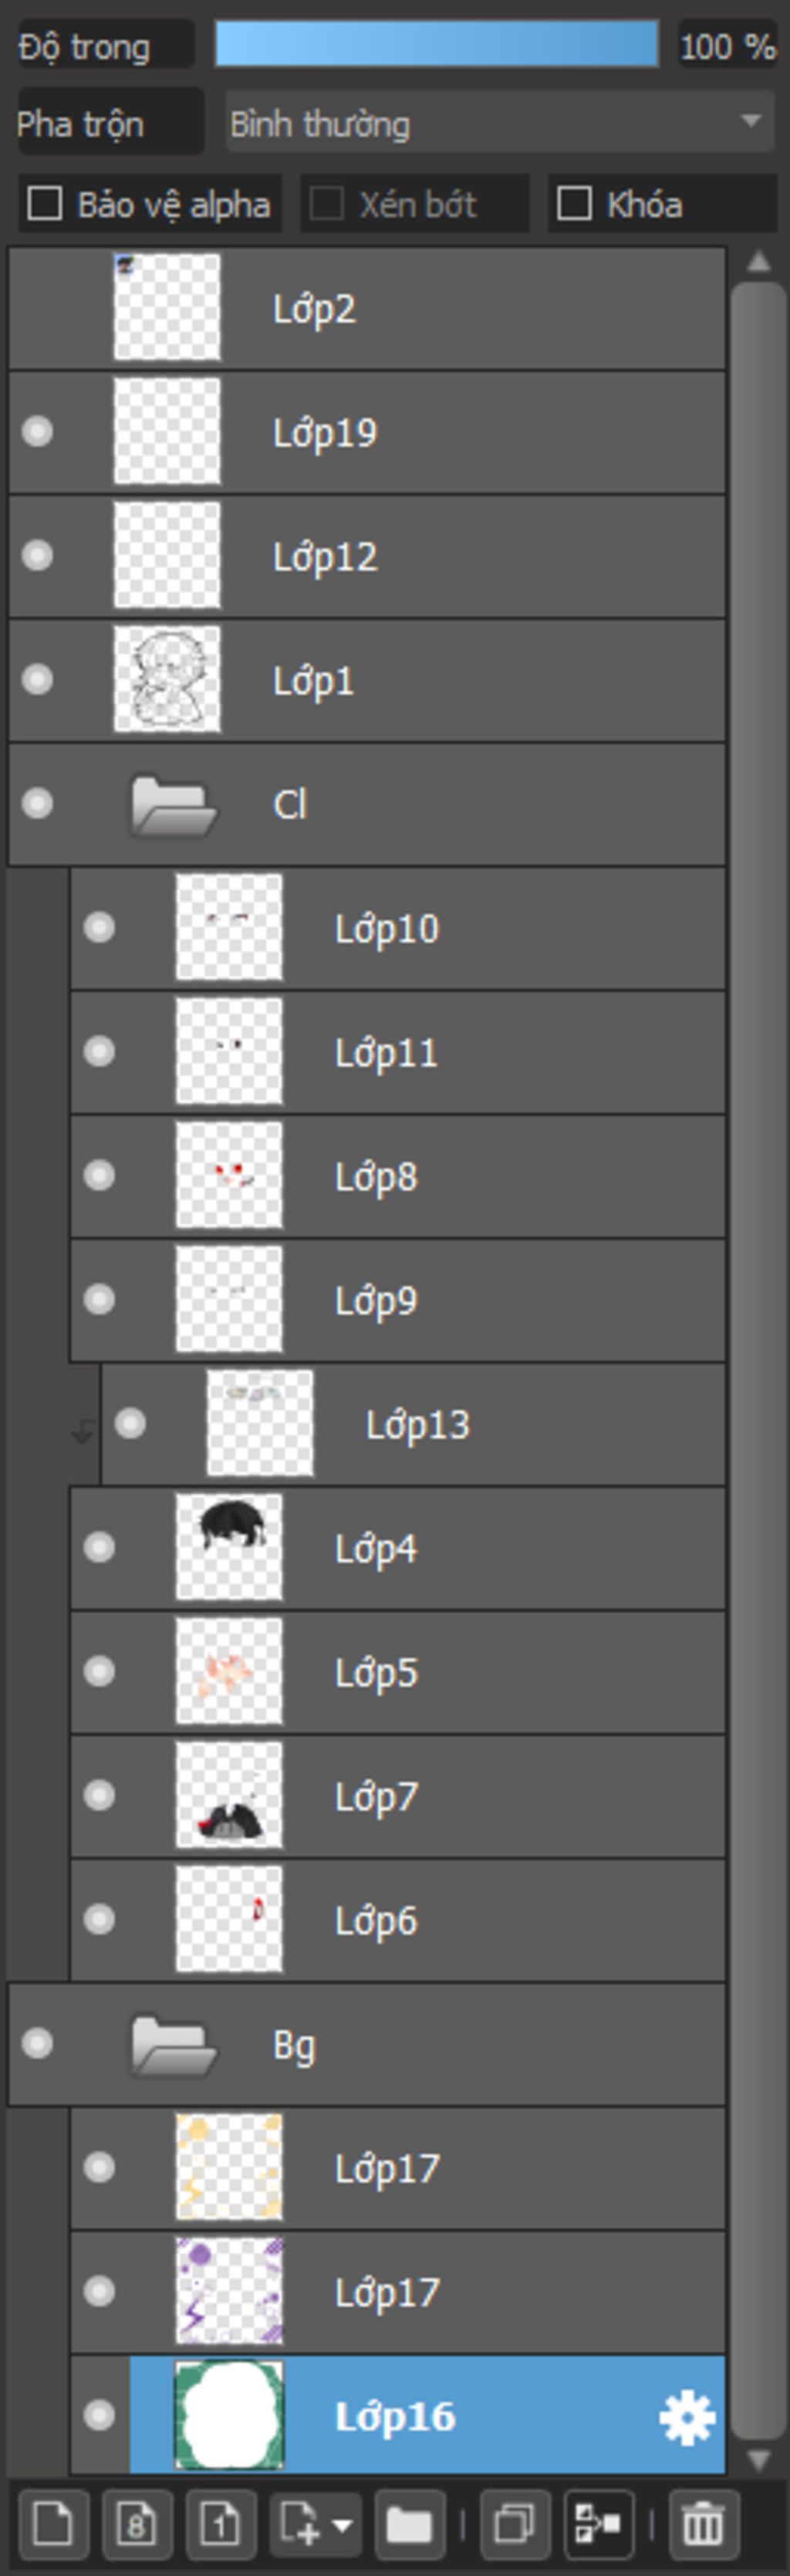Select the Lớp1 line art layer

[367, 680]
